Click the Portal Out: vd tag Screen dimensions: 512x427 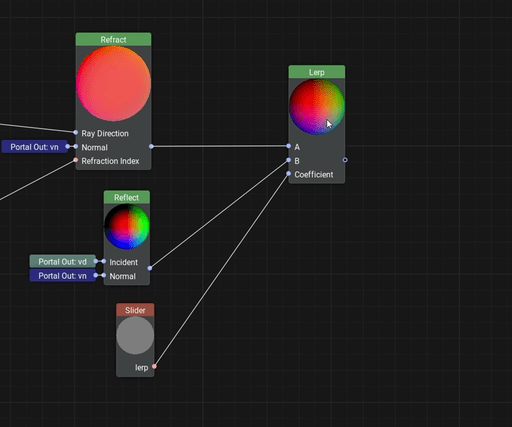point(63,262)
